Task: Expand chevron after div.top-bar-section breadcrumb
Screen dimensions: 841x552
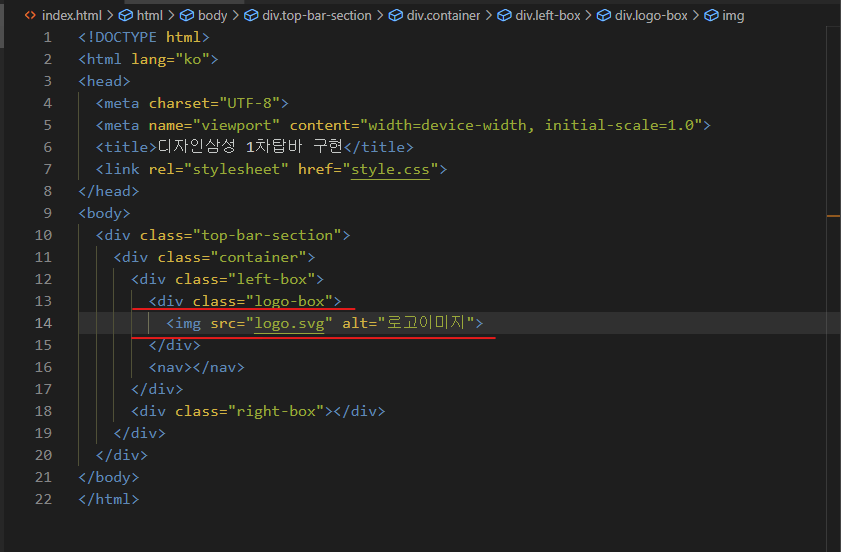Action: [x=380, y=16]
